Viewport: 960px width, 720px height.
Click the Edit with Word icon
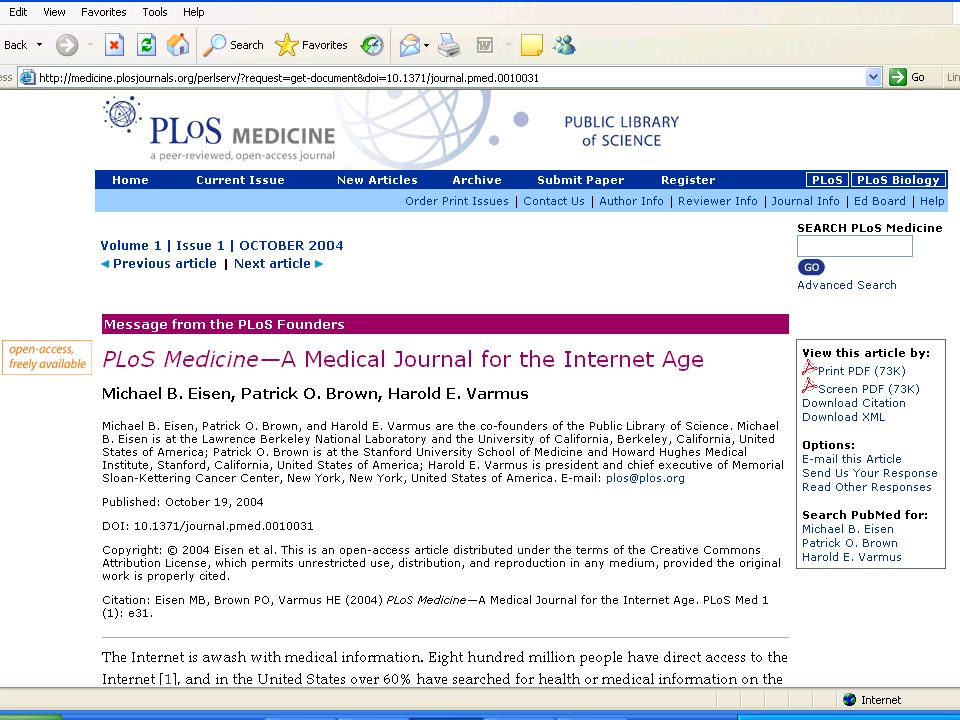pos(484,45)
